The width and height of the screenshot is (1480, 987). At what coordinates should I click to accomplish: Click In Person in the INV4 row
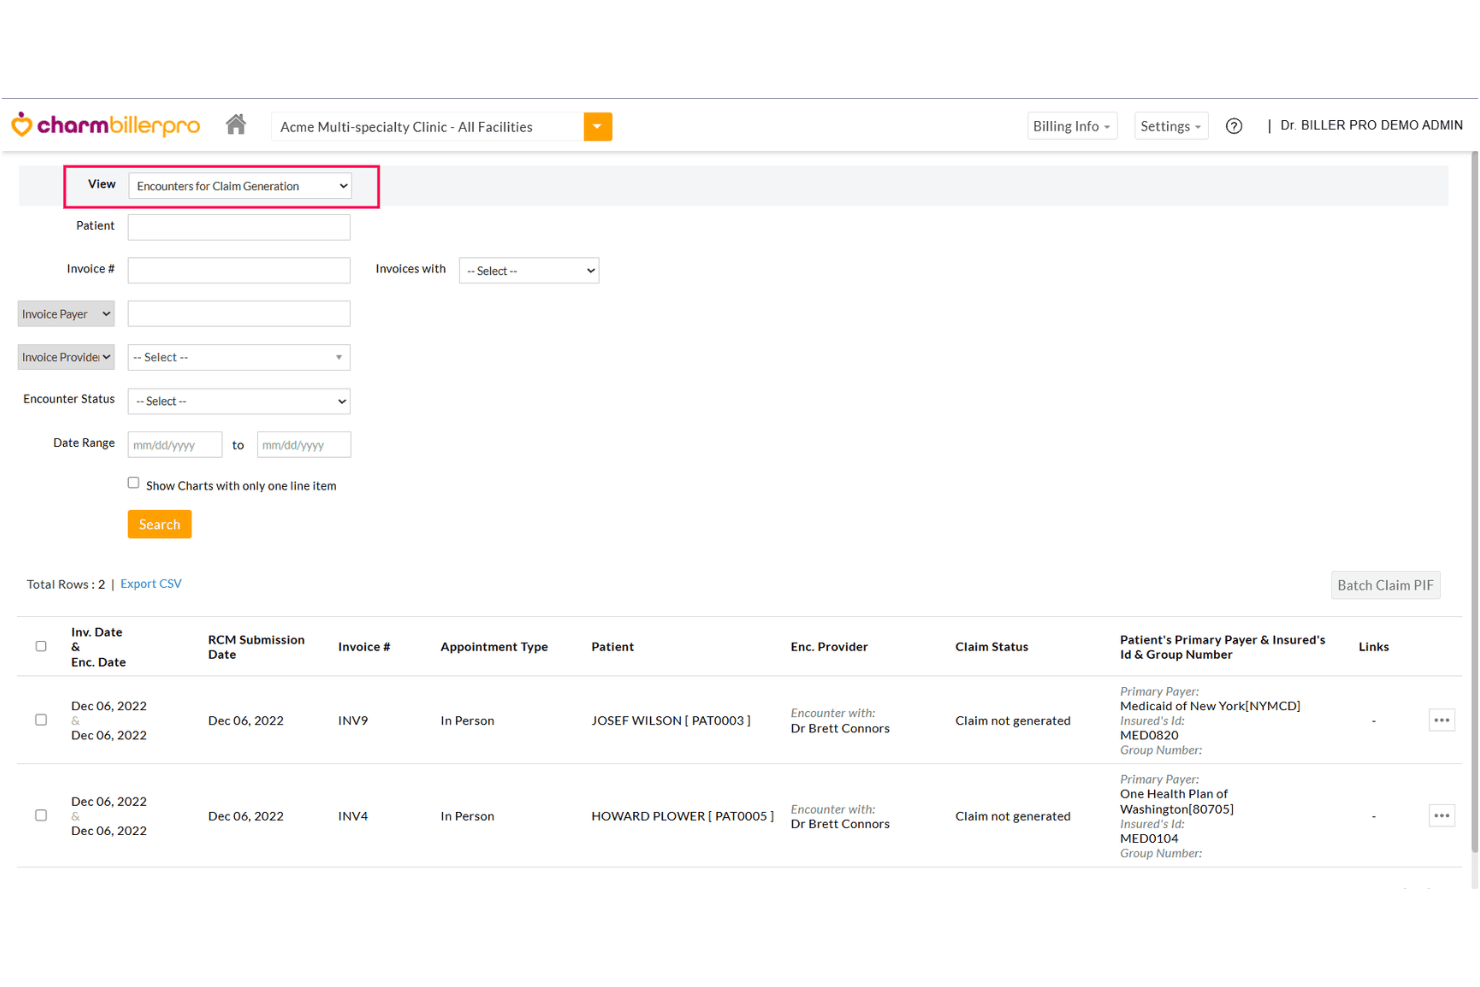[x=467, y=817]
